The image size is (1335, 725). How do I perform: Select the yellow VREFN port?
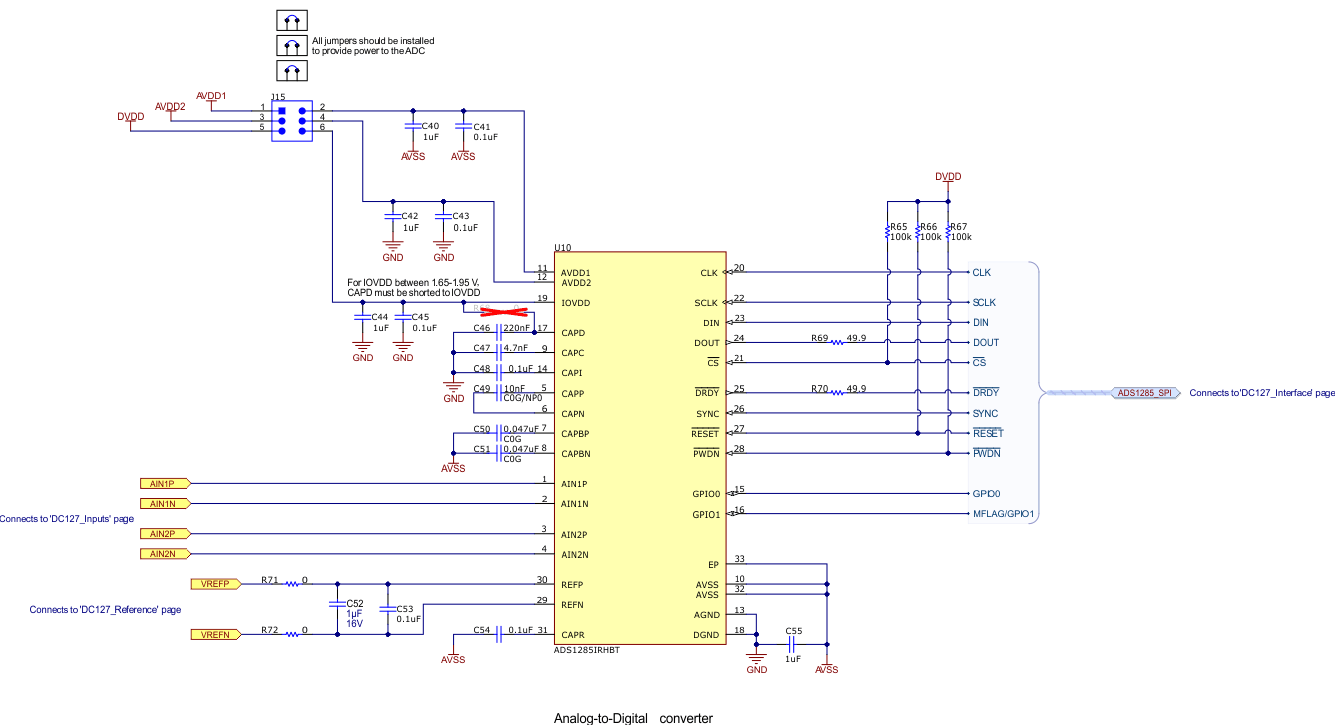point(215,634)
